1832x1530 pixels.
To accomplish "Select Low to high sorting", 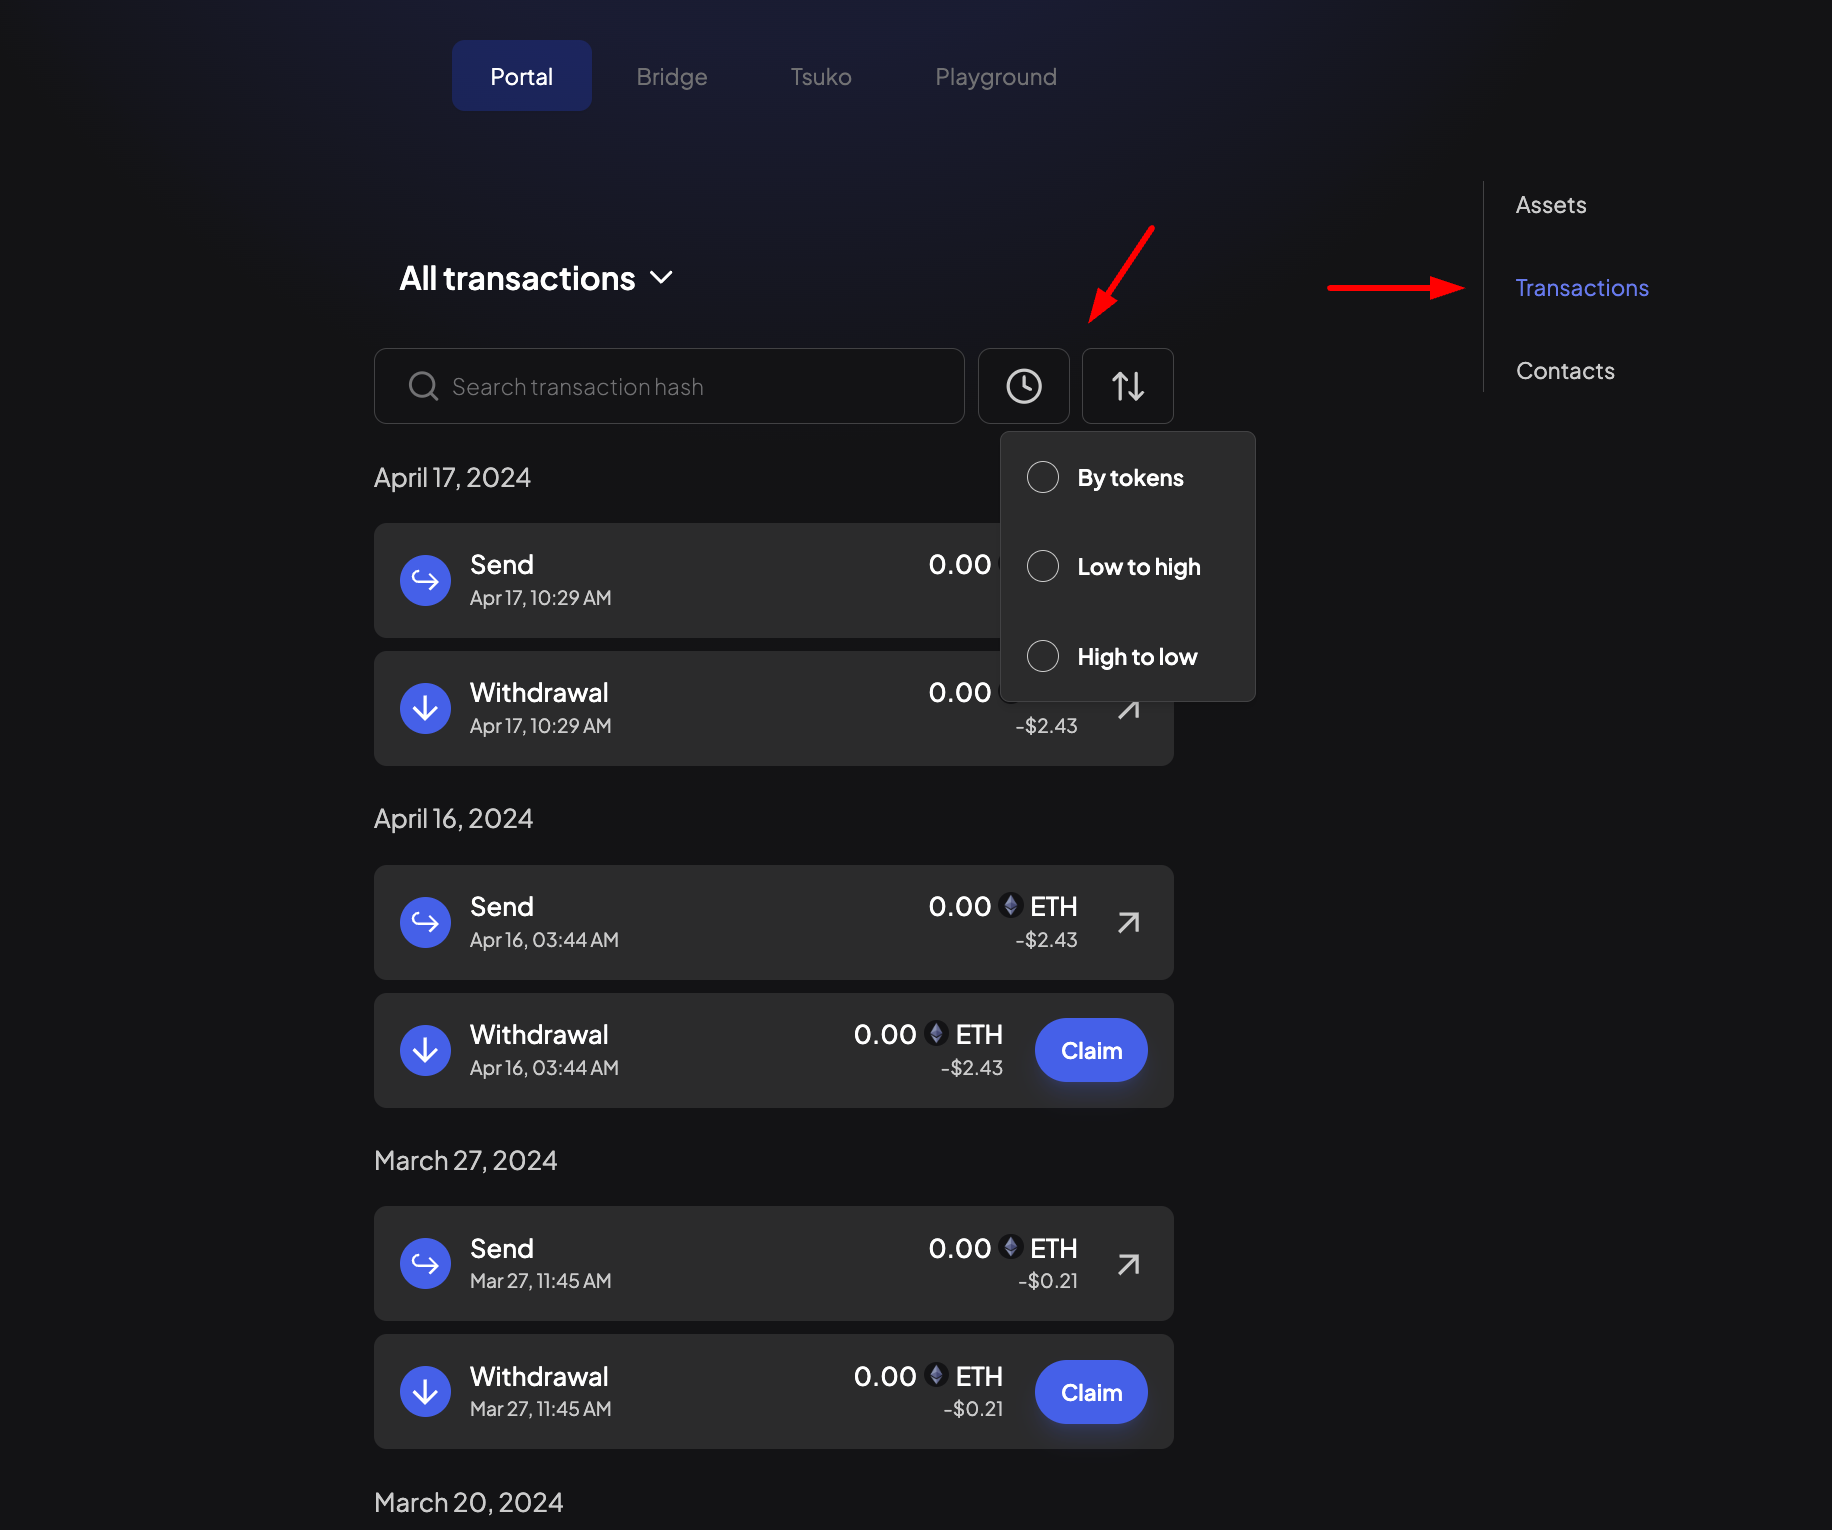I will [1042, 566].
